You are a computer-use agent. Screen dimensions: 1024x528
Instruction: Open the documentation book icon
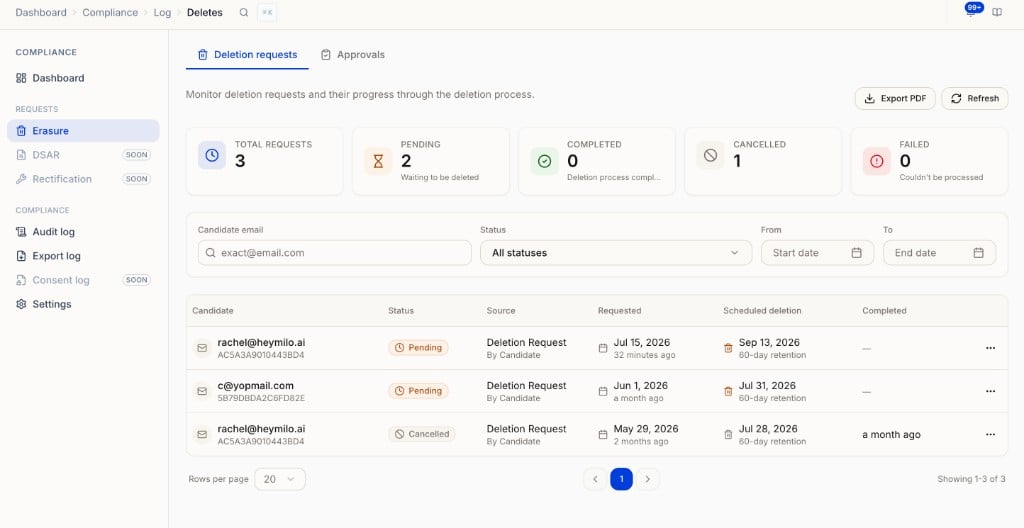(x=997, y=12)
